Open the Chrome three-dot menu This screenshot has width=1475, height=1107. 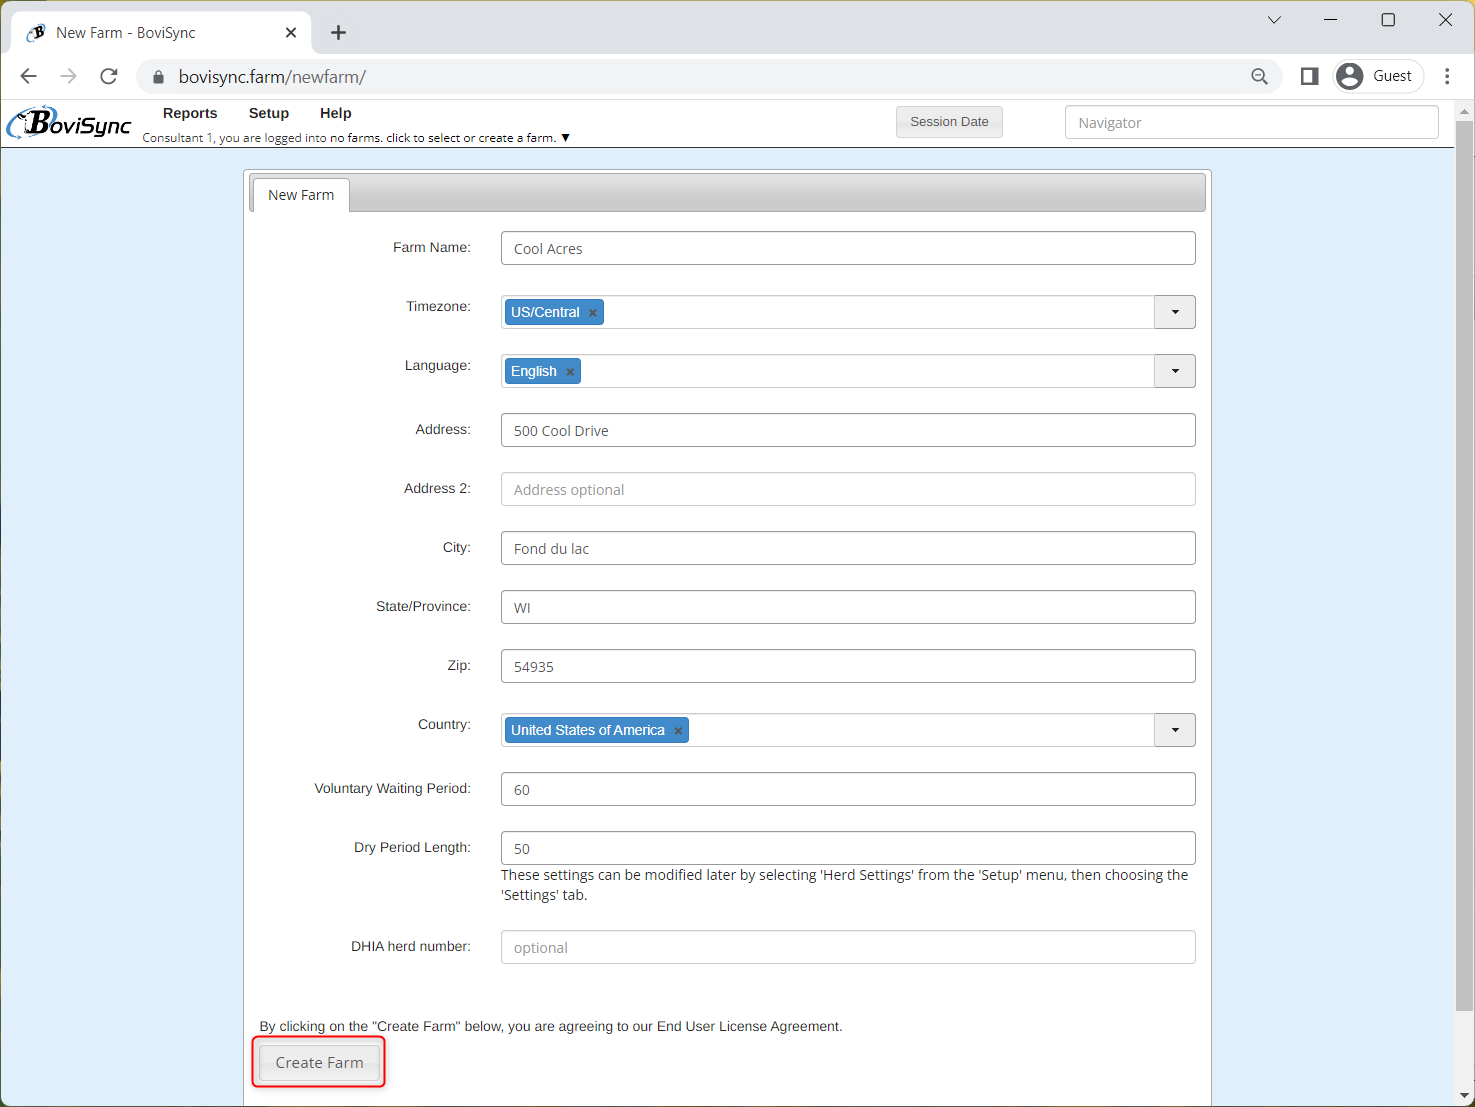click(x=1446, y=76)
